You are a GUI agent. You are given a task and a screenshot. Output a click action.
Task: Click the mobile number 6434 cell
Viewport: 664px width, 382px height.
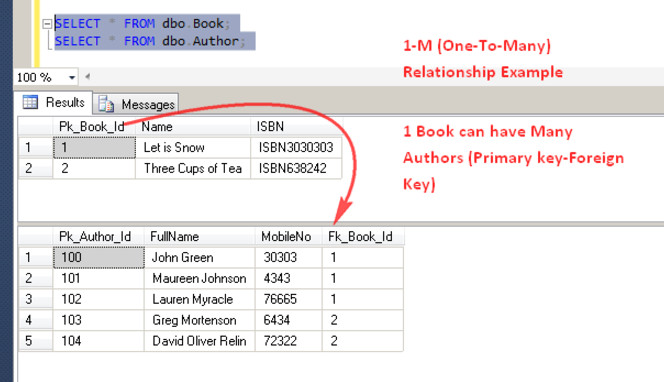click(x=288, y=320)
